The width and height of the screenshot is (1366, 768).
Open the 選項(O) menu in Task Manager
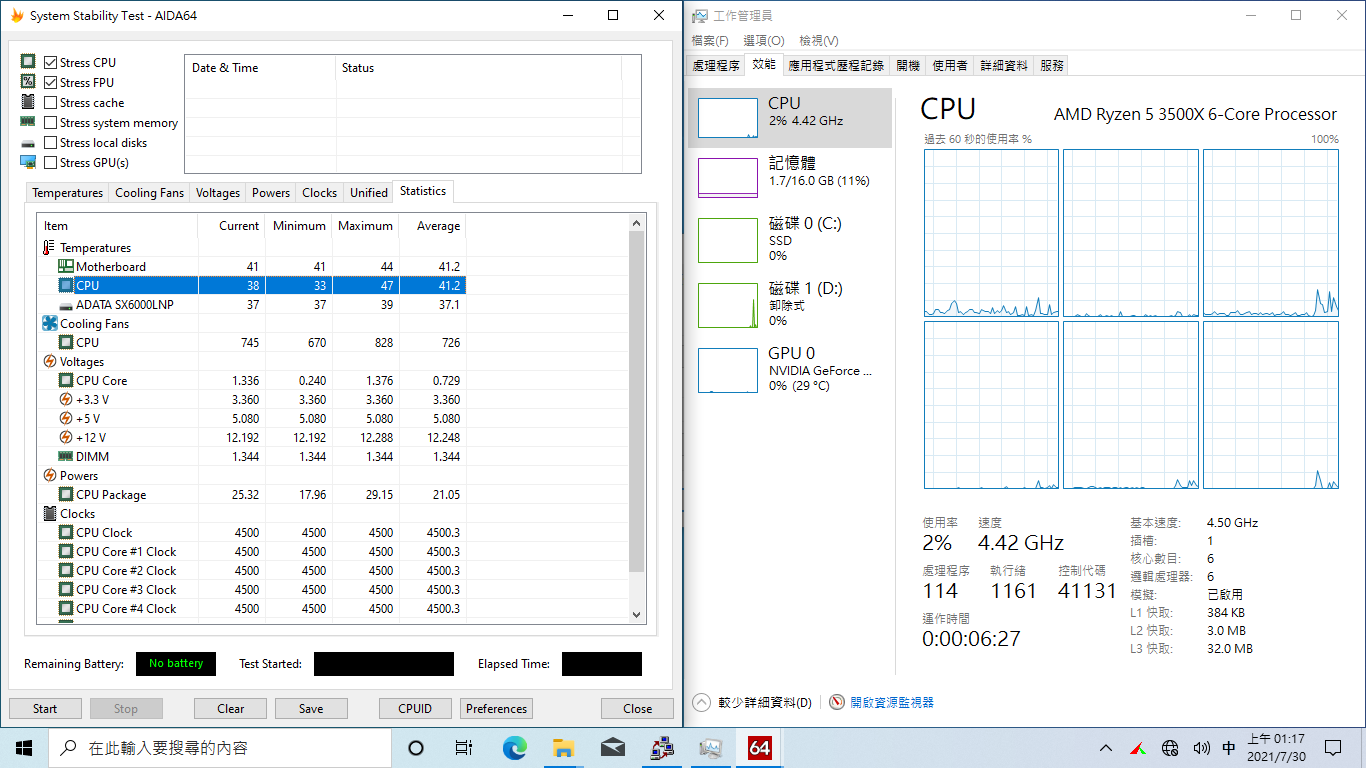click(x=764, y=41)
